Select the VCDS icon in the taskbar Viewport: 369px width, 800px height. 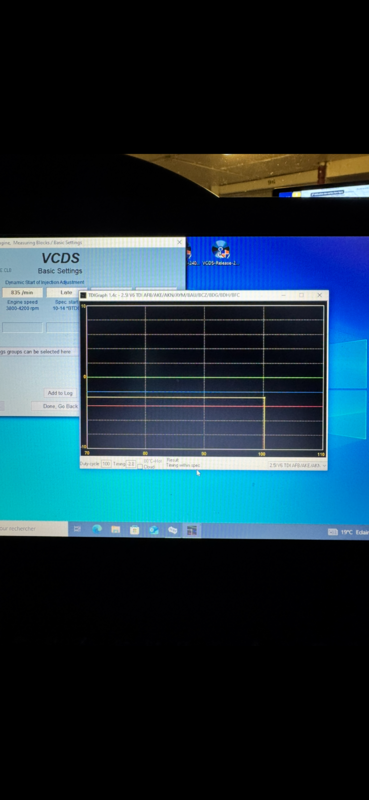point(173,530)
